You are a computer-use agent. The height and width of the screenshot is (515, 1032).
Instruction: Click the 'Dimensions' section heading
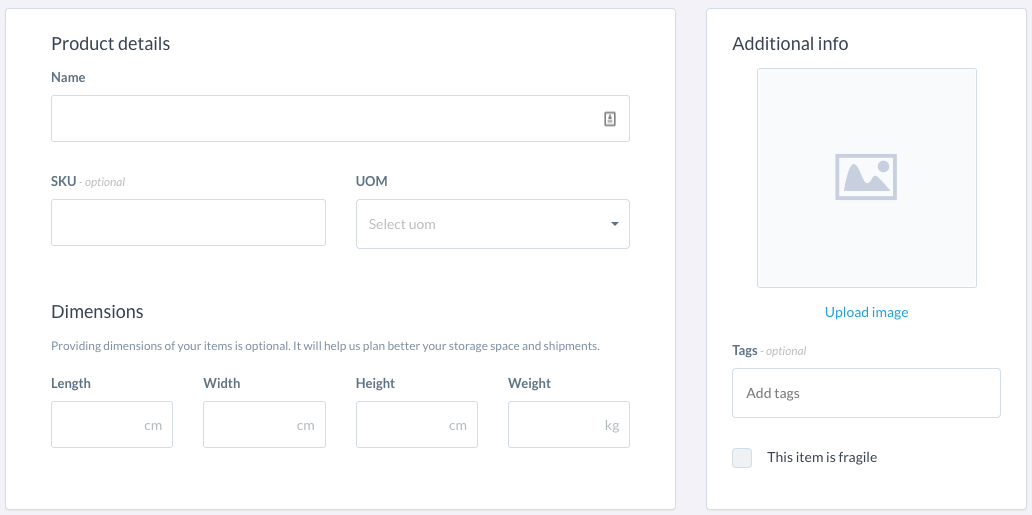pos(97,312)
